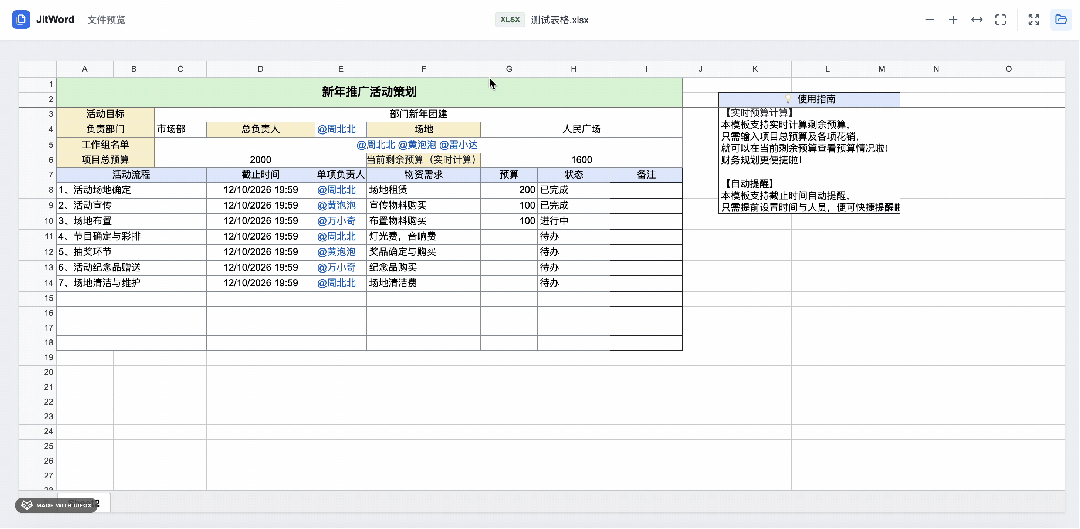This screenshot has height=529, width=1080.
Task: Click the JitWord logo icon
Action: (x=21, y=20)
